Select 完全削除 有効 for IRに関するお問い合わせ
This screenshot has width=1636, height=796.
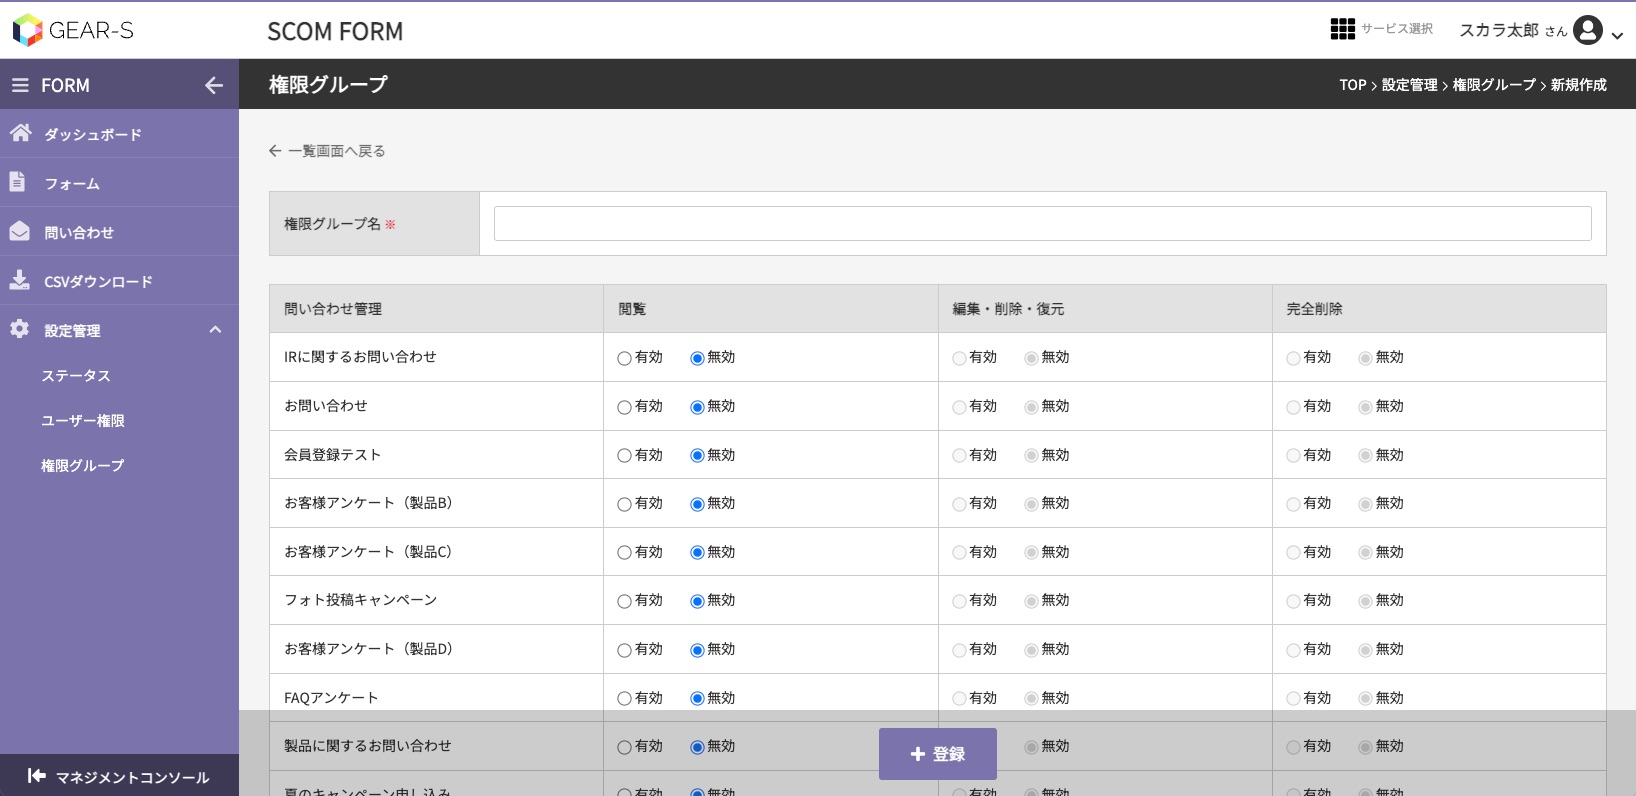(x=1293, y=358)
